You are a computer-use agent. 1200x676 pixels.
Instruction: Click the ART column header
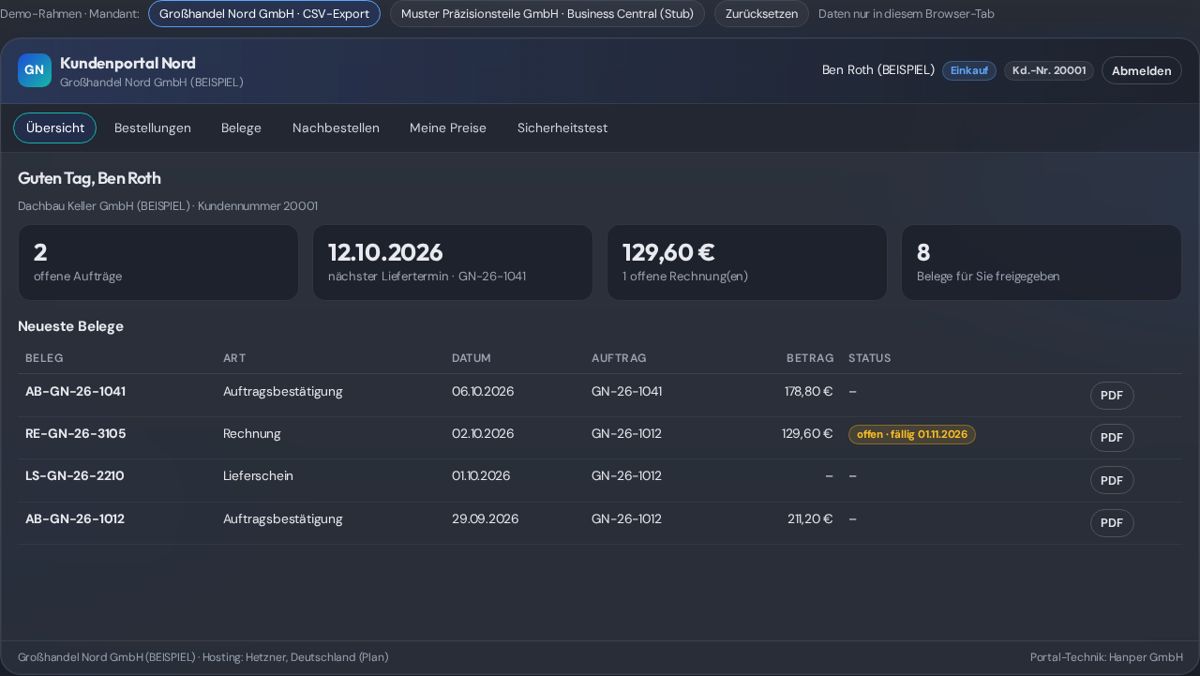click(x=234, y=358)
